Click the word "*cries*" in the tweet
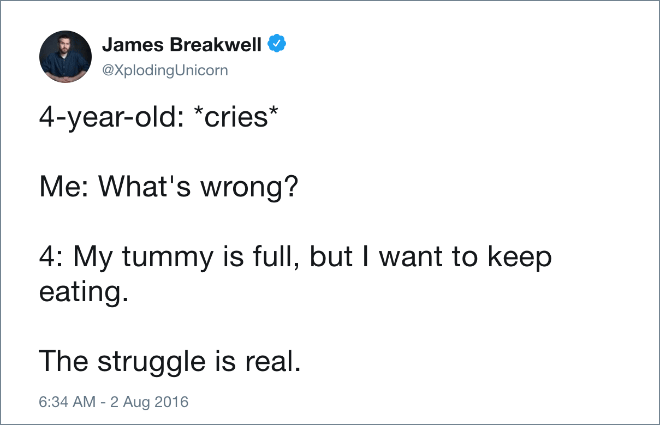This screenshot has height=425, width=660. 236,116
